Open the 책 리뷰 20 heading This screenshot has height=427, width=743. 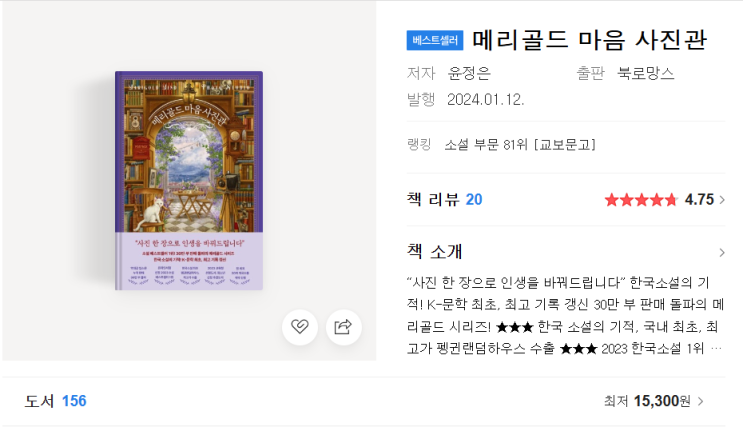pyautogui.click(x=444, y=200)
